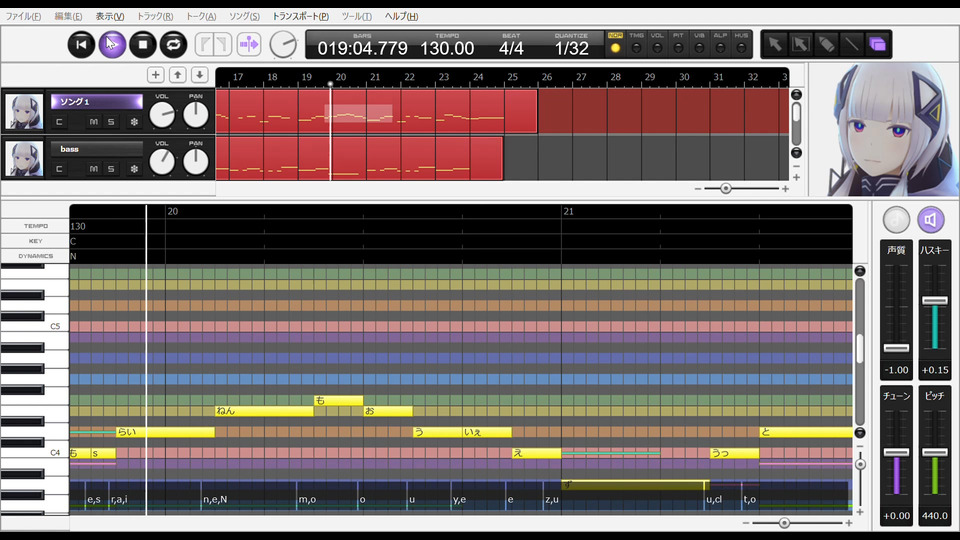The width and height of the screenshot is (960, 540).
Task: Move track up with the up arrow
Action: (177, 75)
